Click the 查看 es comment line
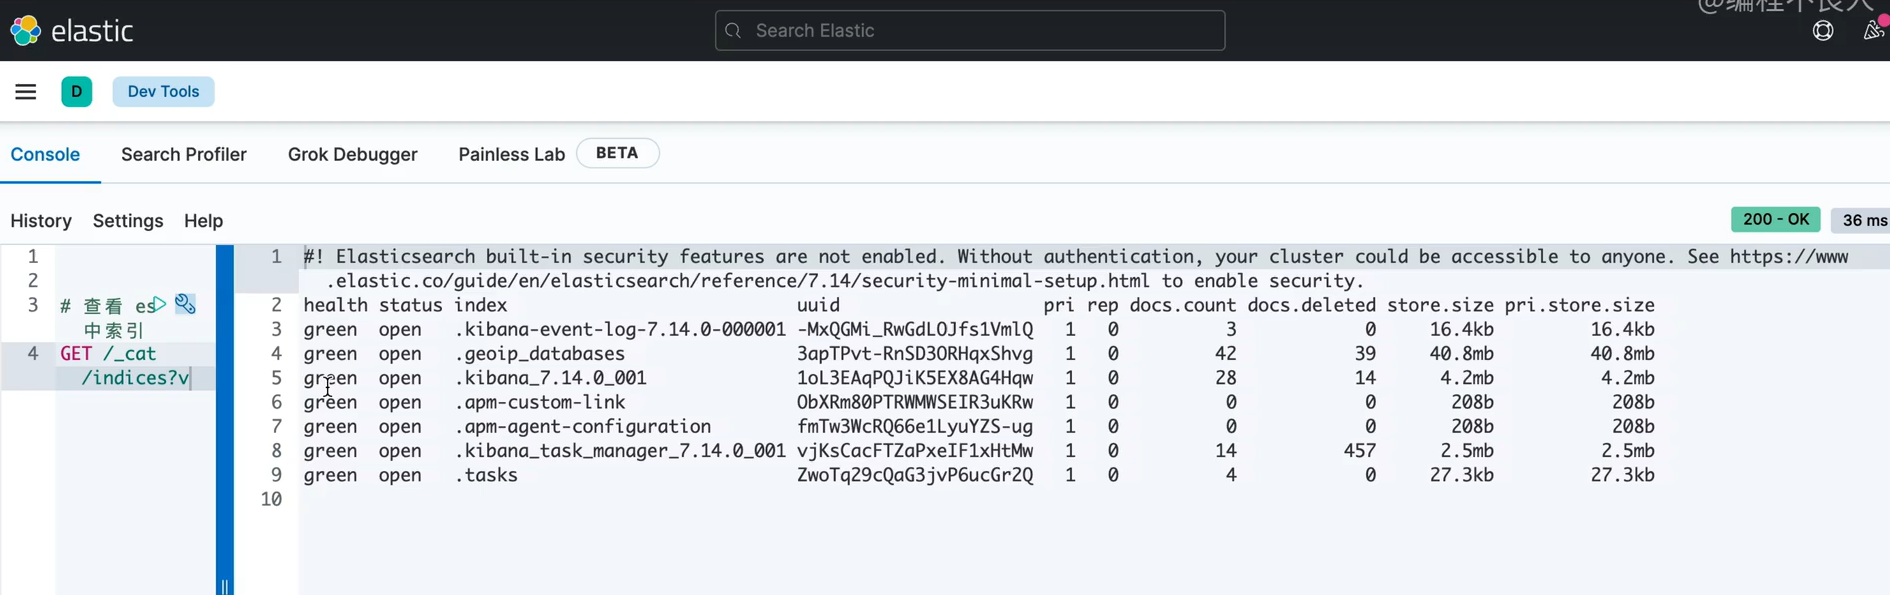This screenshot has height=595, width=1890. 106,306
